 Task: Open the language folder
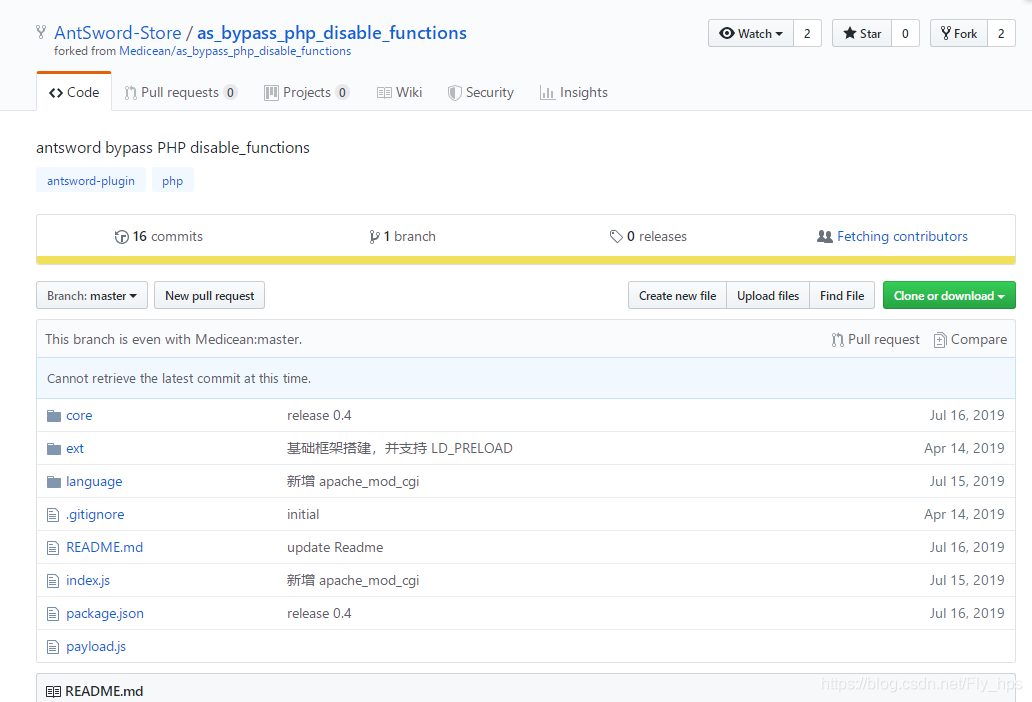click(94, 482)
